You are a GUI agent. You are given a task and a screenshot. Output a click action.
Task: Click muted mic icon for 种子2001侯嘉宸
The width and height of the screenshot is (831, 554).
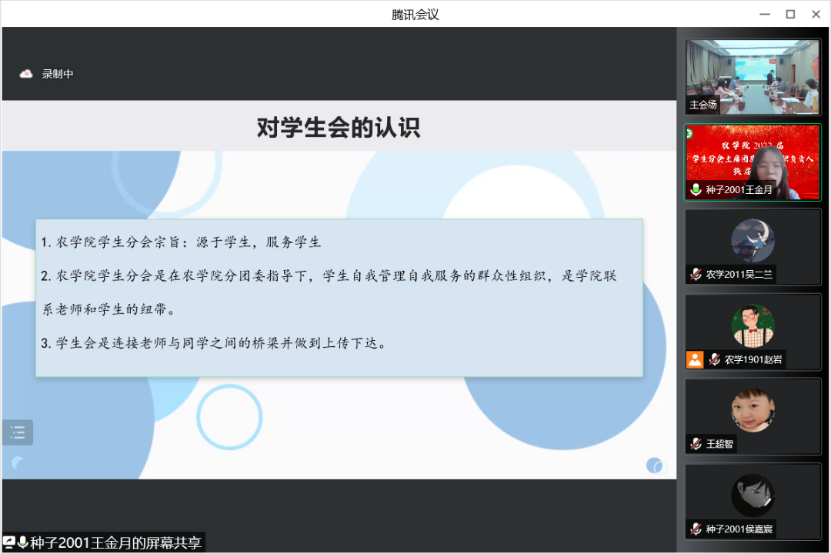click(x=696, y=529)
